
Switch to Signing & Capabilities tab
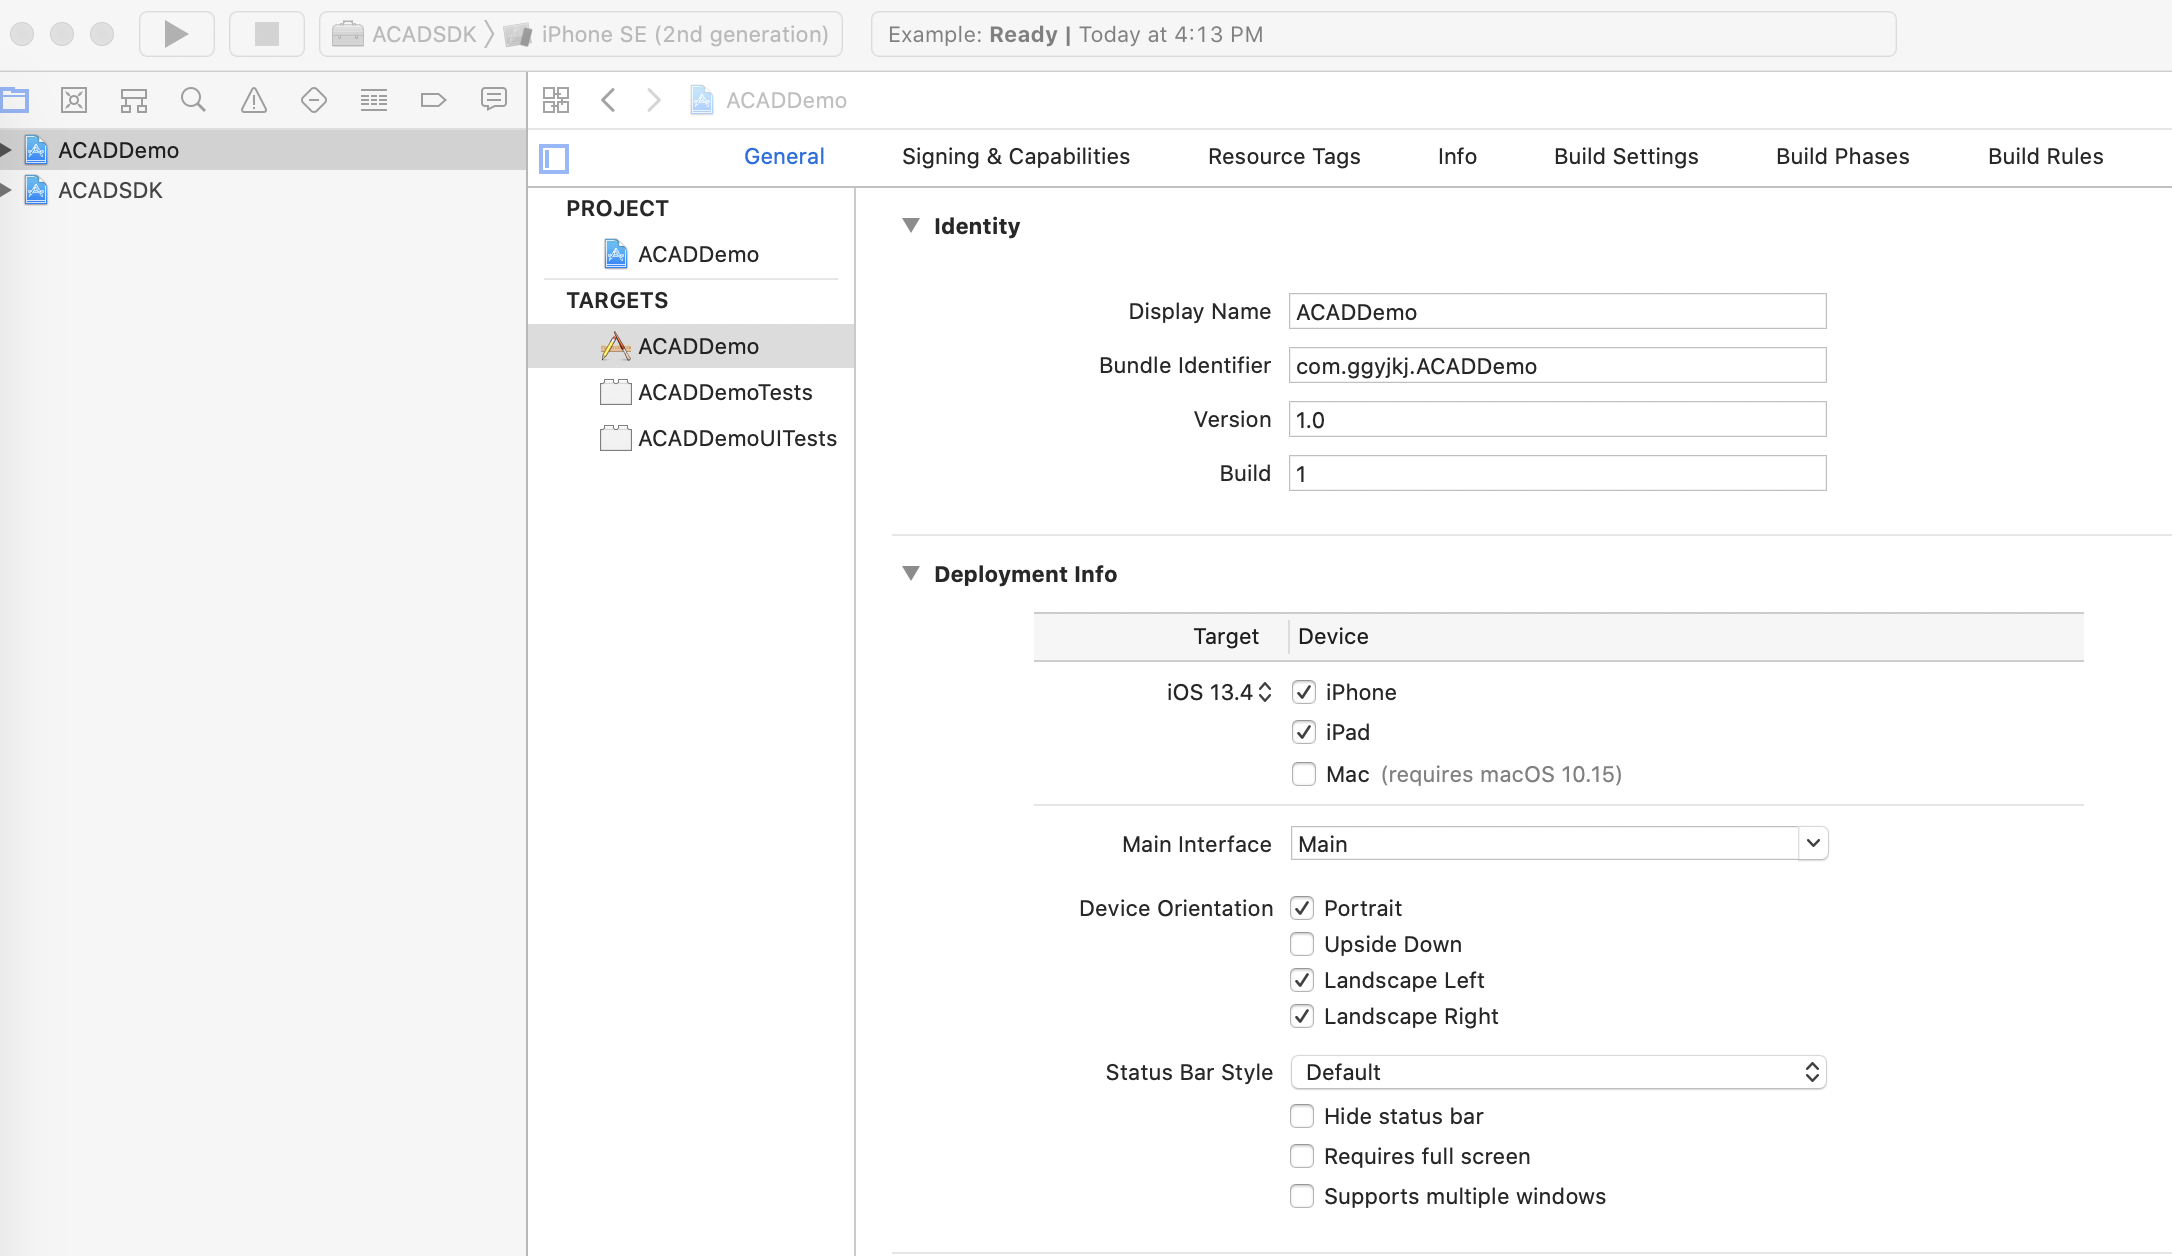[x=1016, y=156]
